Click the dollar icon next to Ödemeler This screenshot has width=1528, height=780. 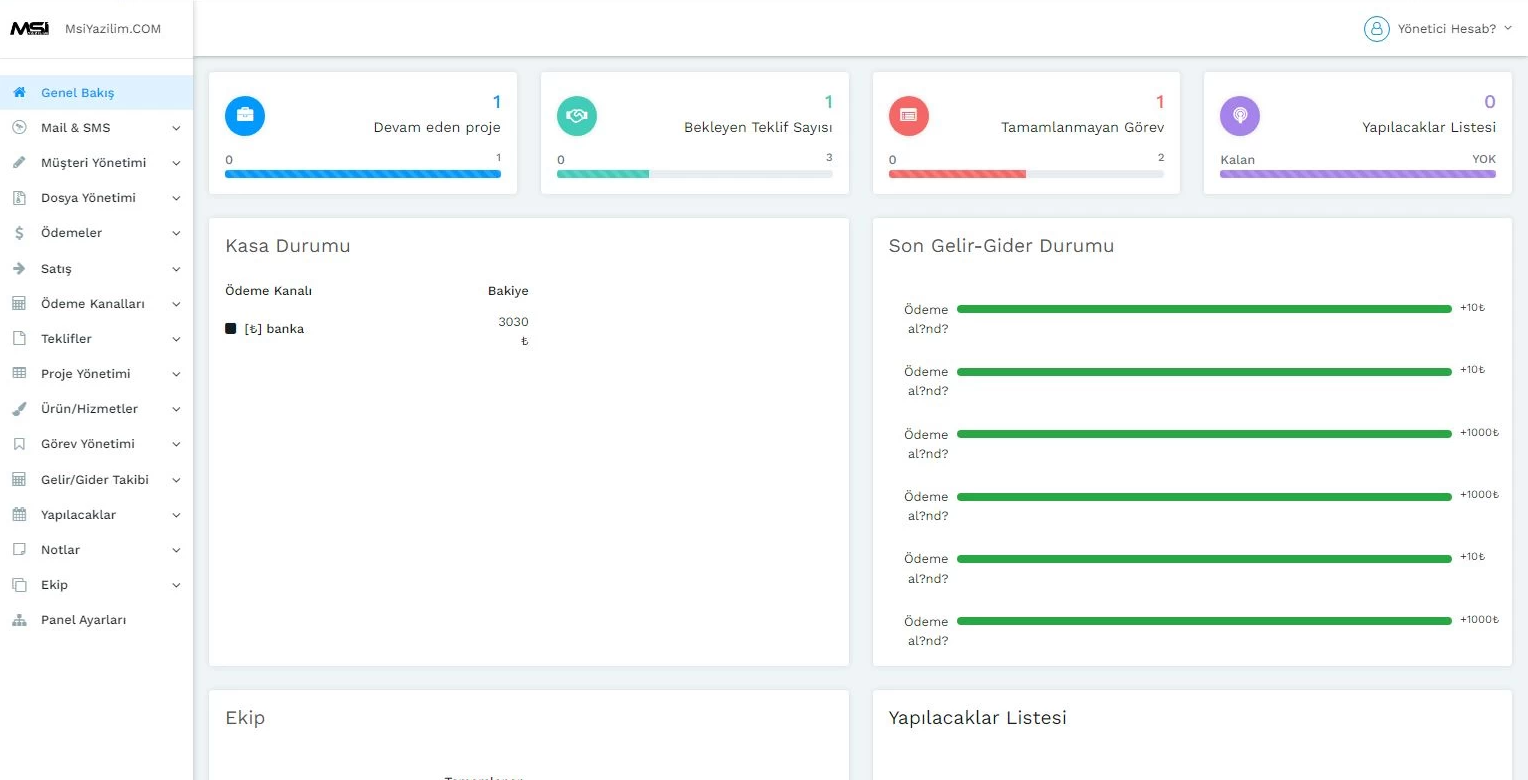18,232
